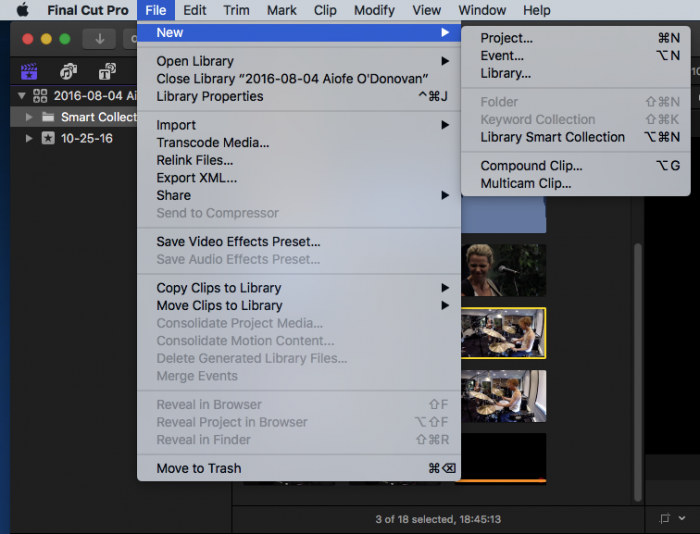Open the Apple menu

coord(22,10)
